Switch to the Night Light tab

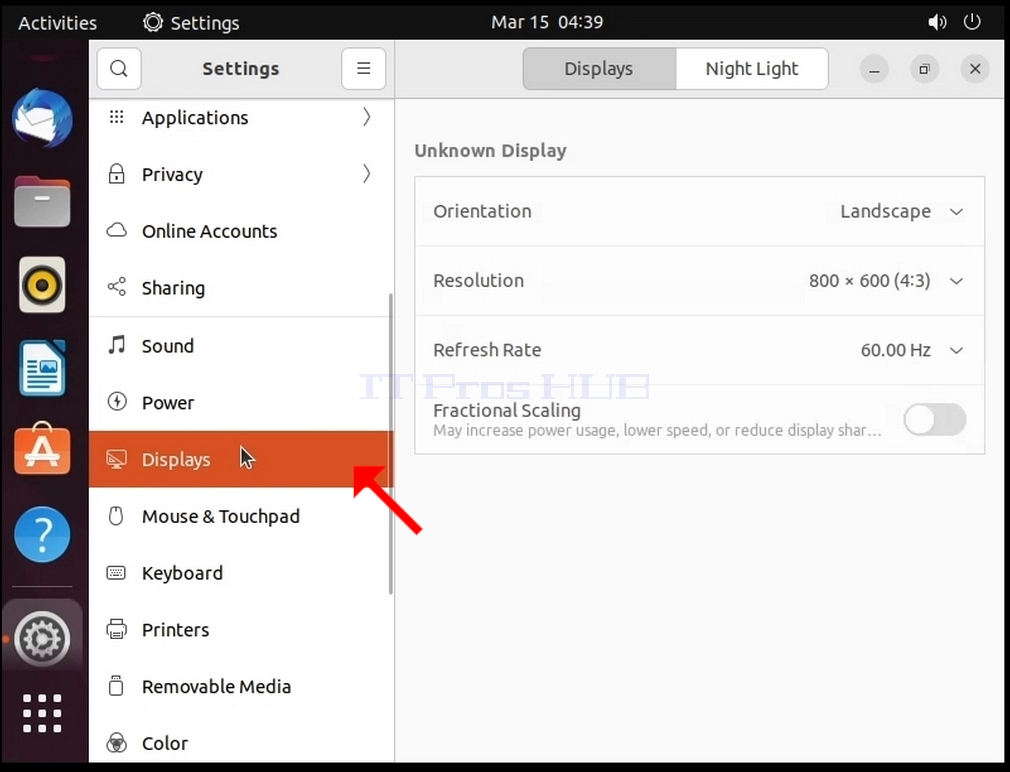pos(752,68)
